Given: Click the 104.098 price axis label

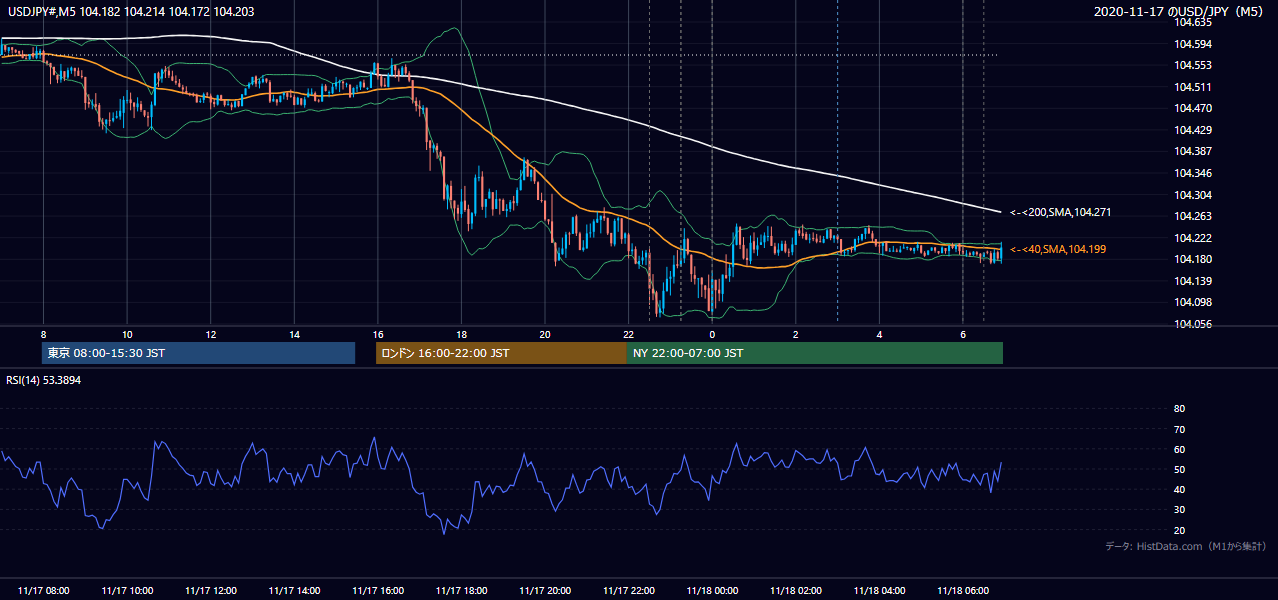Looking at the screenshot, I should tap(1194, 302).
